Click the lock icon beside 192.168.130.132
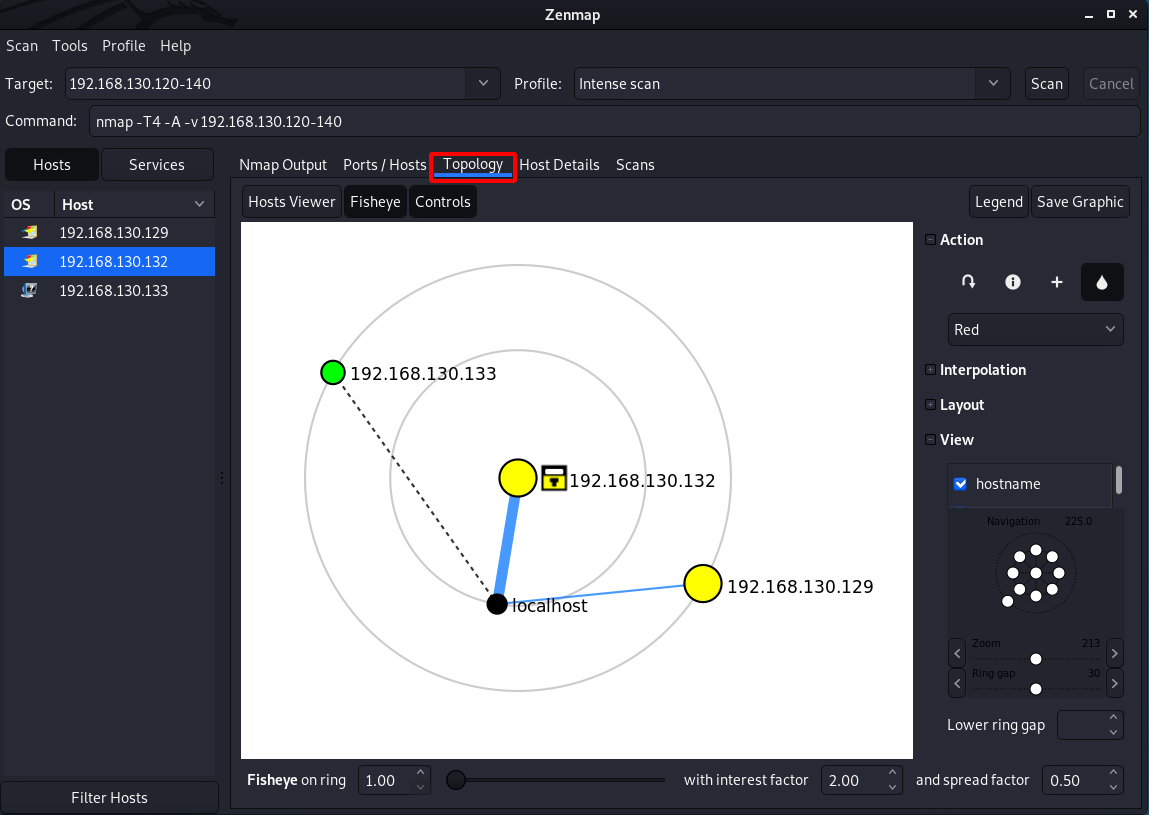Image resolution: width=1149 pixels, height=815 pixels. 554,478
